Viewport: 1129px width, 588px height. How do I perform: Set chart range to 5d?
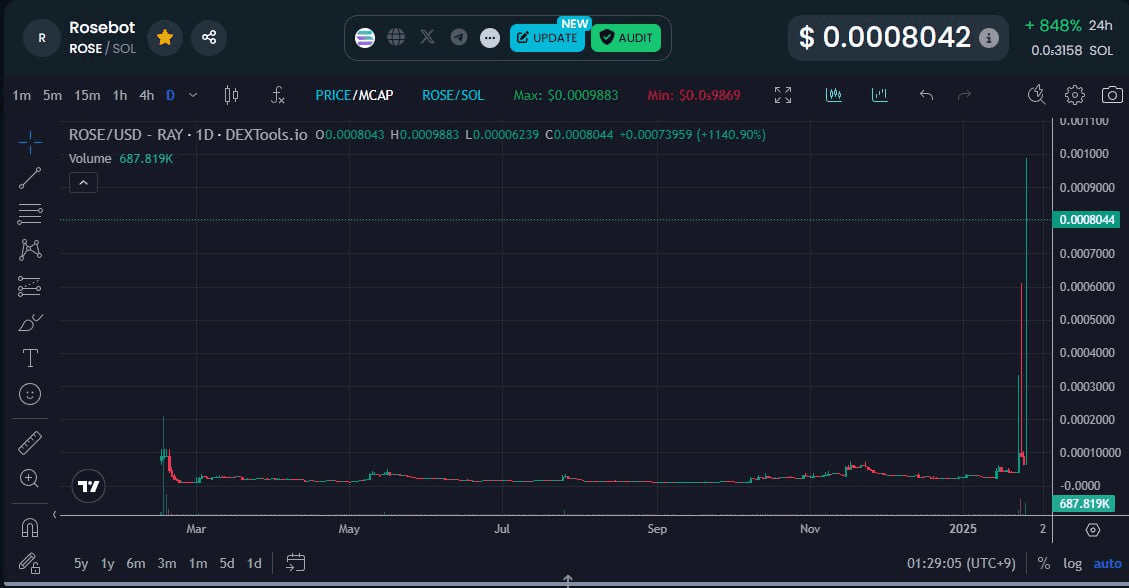click(x=227, y=564)
